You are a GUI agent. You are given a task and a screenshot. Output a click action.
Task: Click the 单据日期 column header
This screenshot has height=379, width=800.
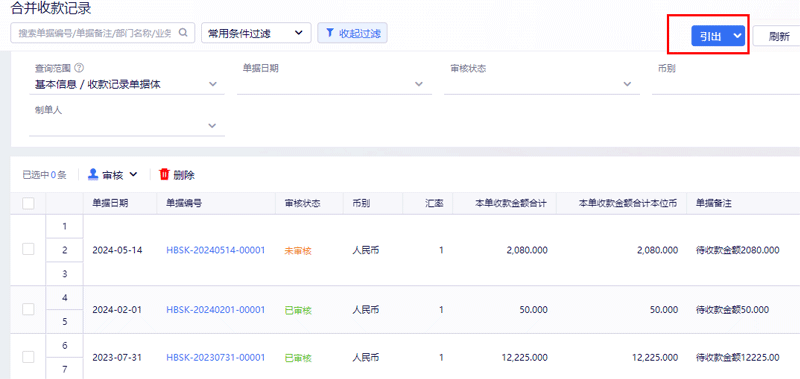pyautogui.click(x=110, y=203)
